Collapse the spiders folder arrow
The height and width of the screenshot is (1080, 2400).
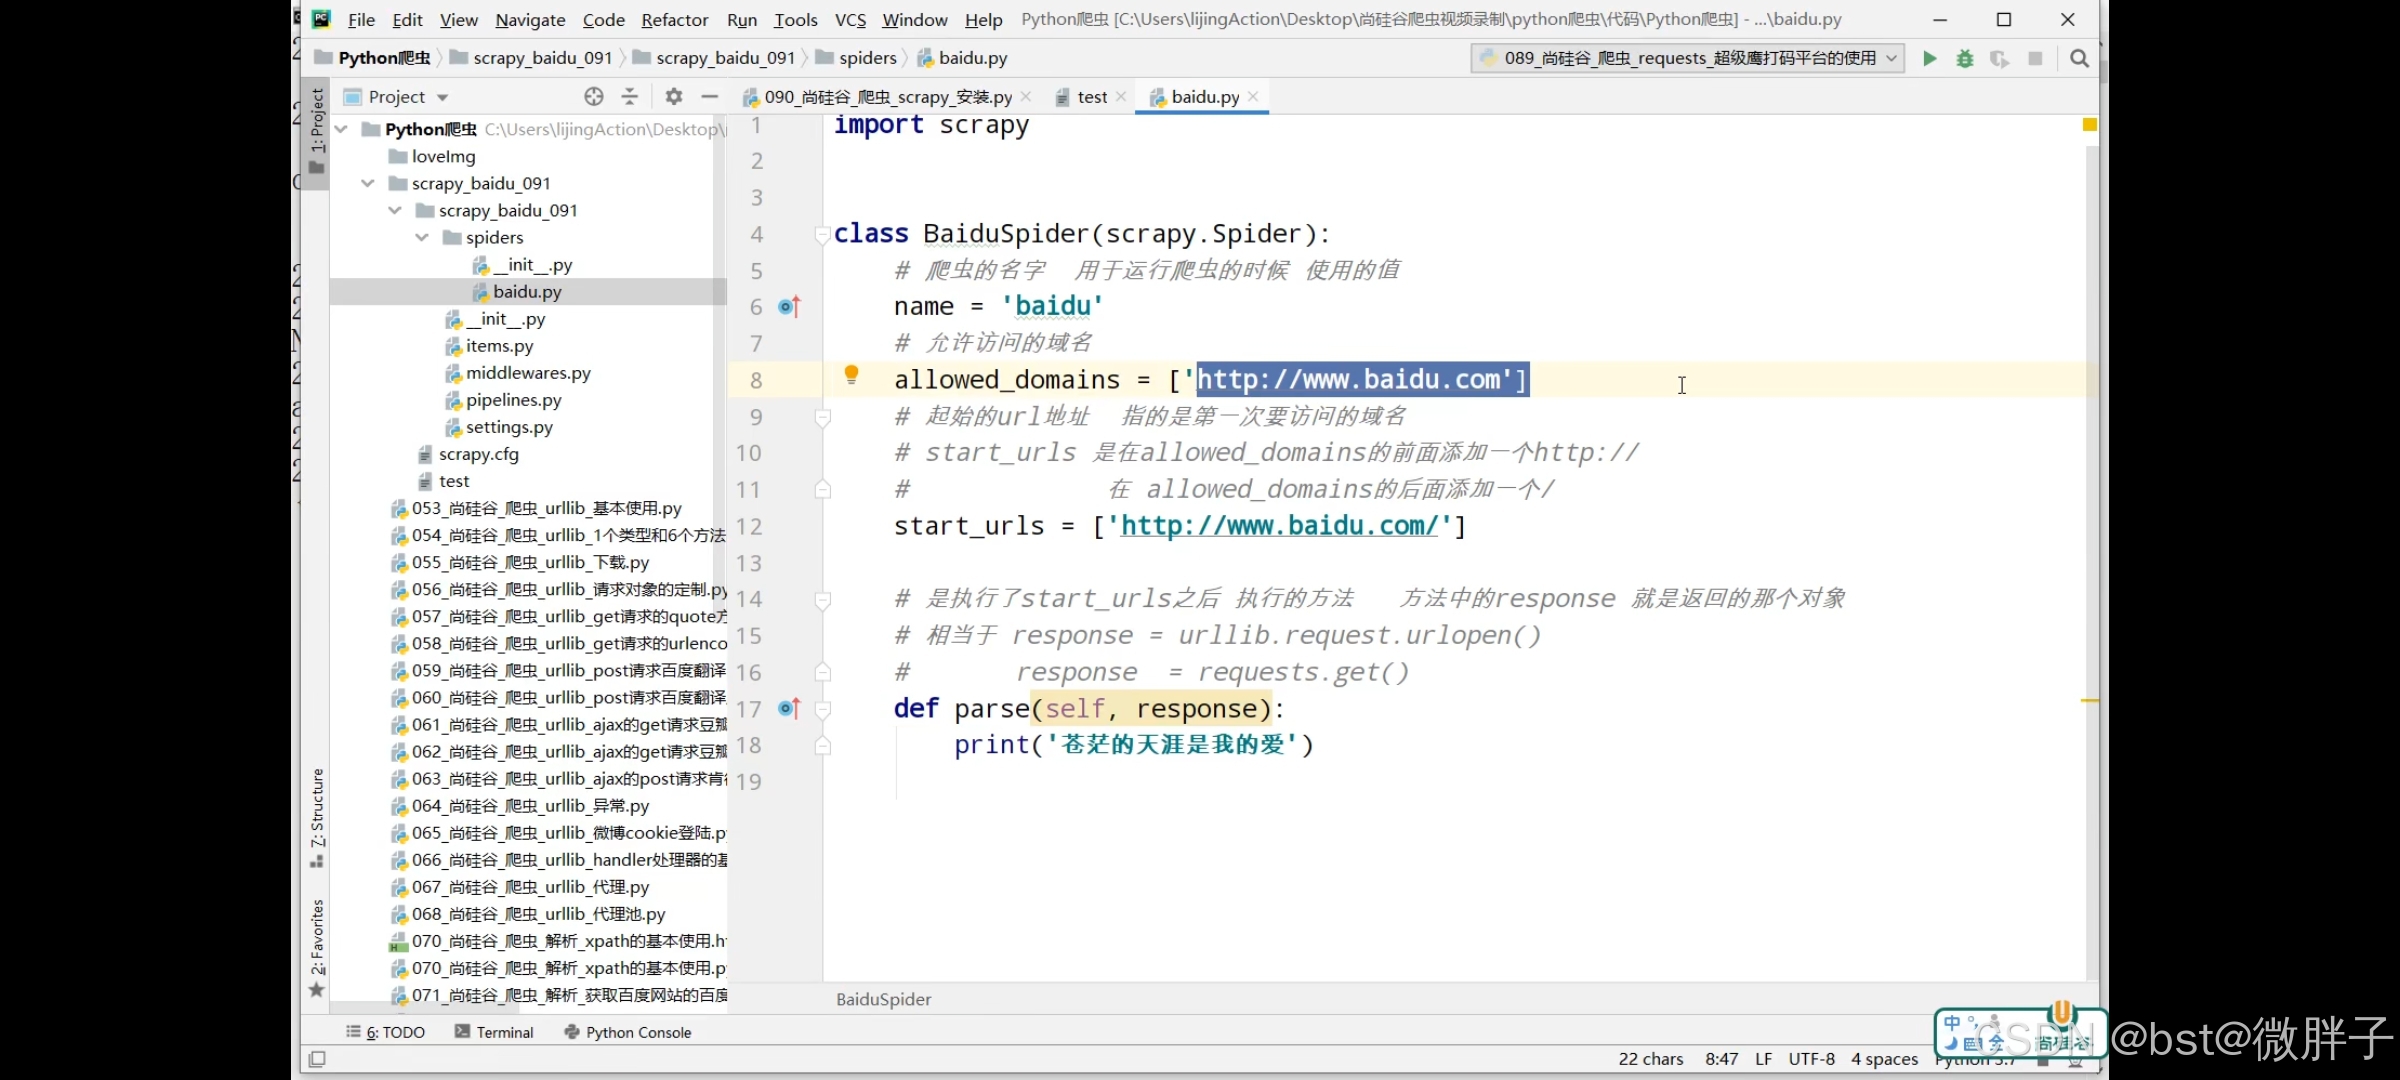click(422, 237)
